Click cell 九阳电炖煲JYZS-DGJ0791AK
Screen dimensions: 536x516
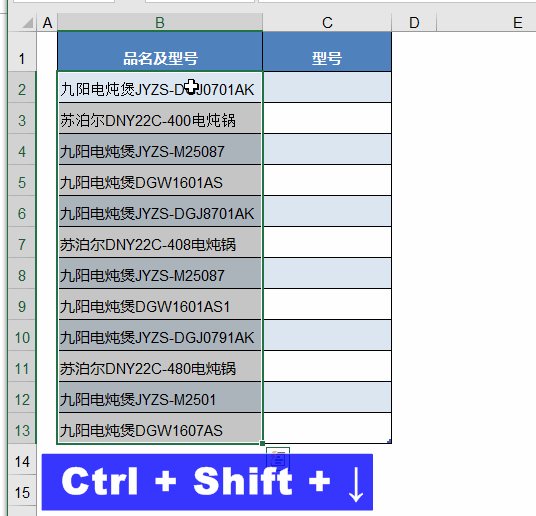point(160,336)
